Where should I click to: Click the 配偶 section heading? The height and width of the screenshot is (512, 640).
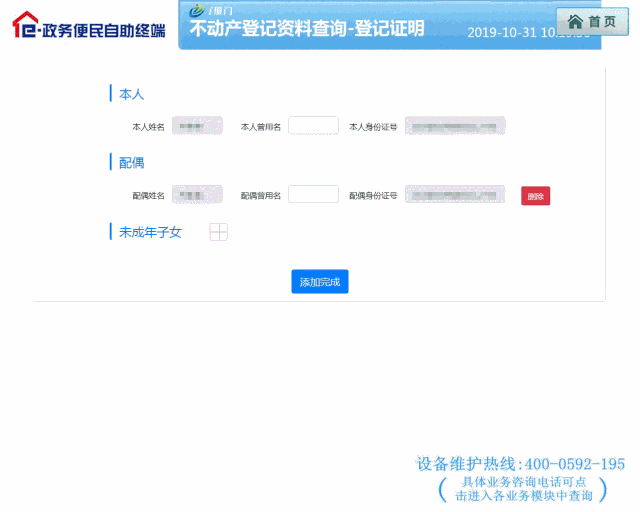[x=132, y=162]
